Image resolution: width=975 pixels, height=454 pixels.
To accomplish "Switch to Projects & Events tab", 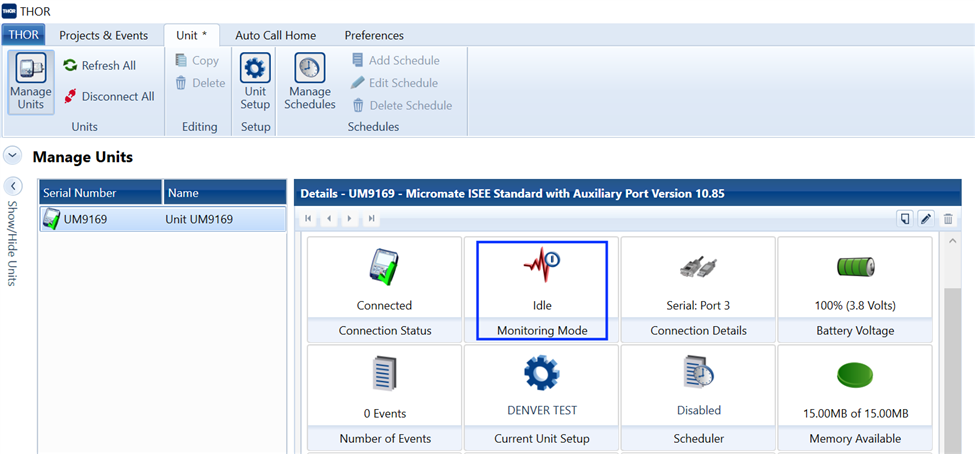I will click(x=104, y=35).
